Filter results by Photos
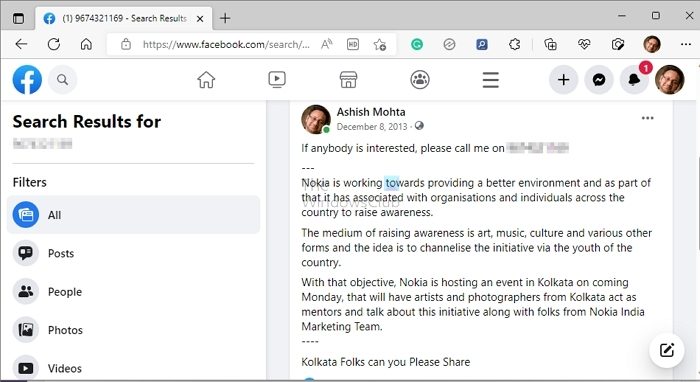 coord(133,330)
